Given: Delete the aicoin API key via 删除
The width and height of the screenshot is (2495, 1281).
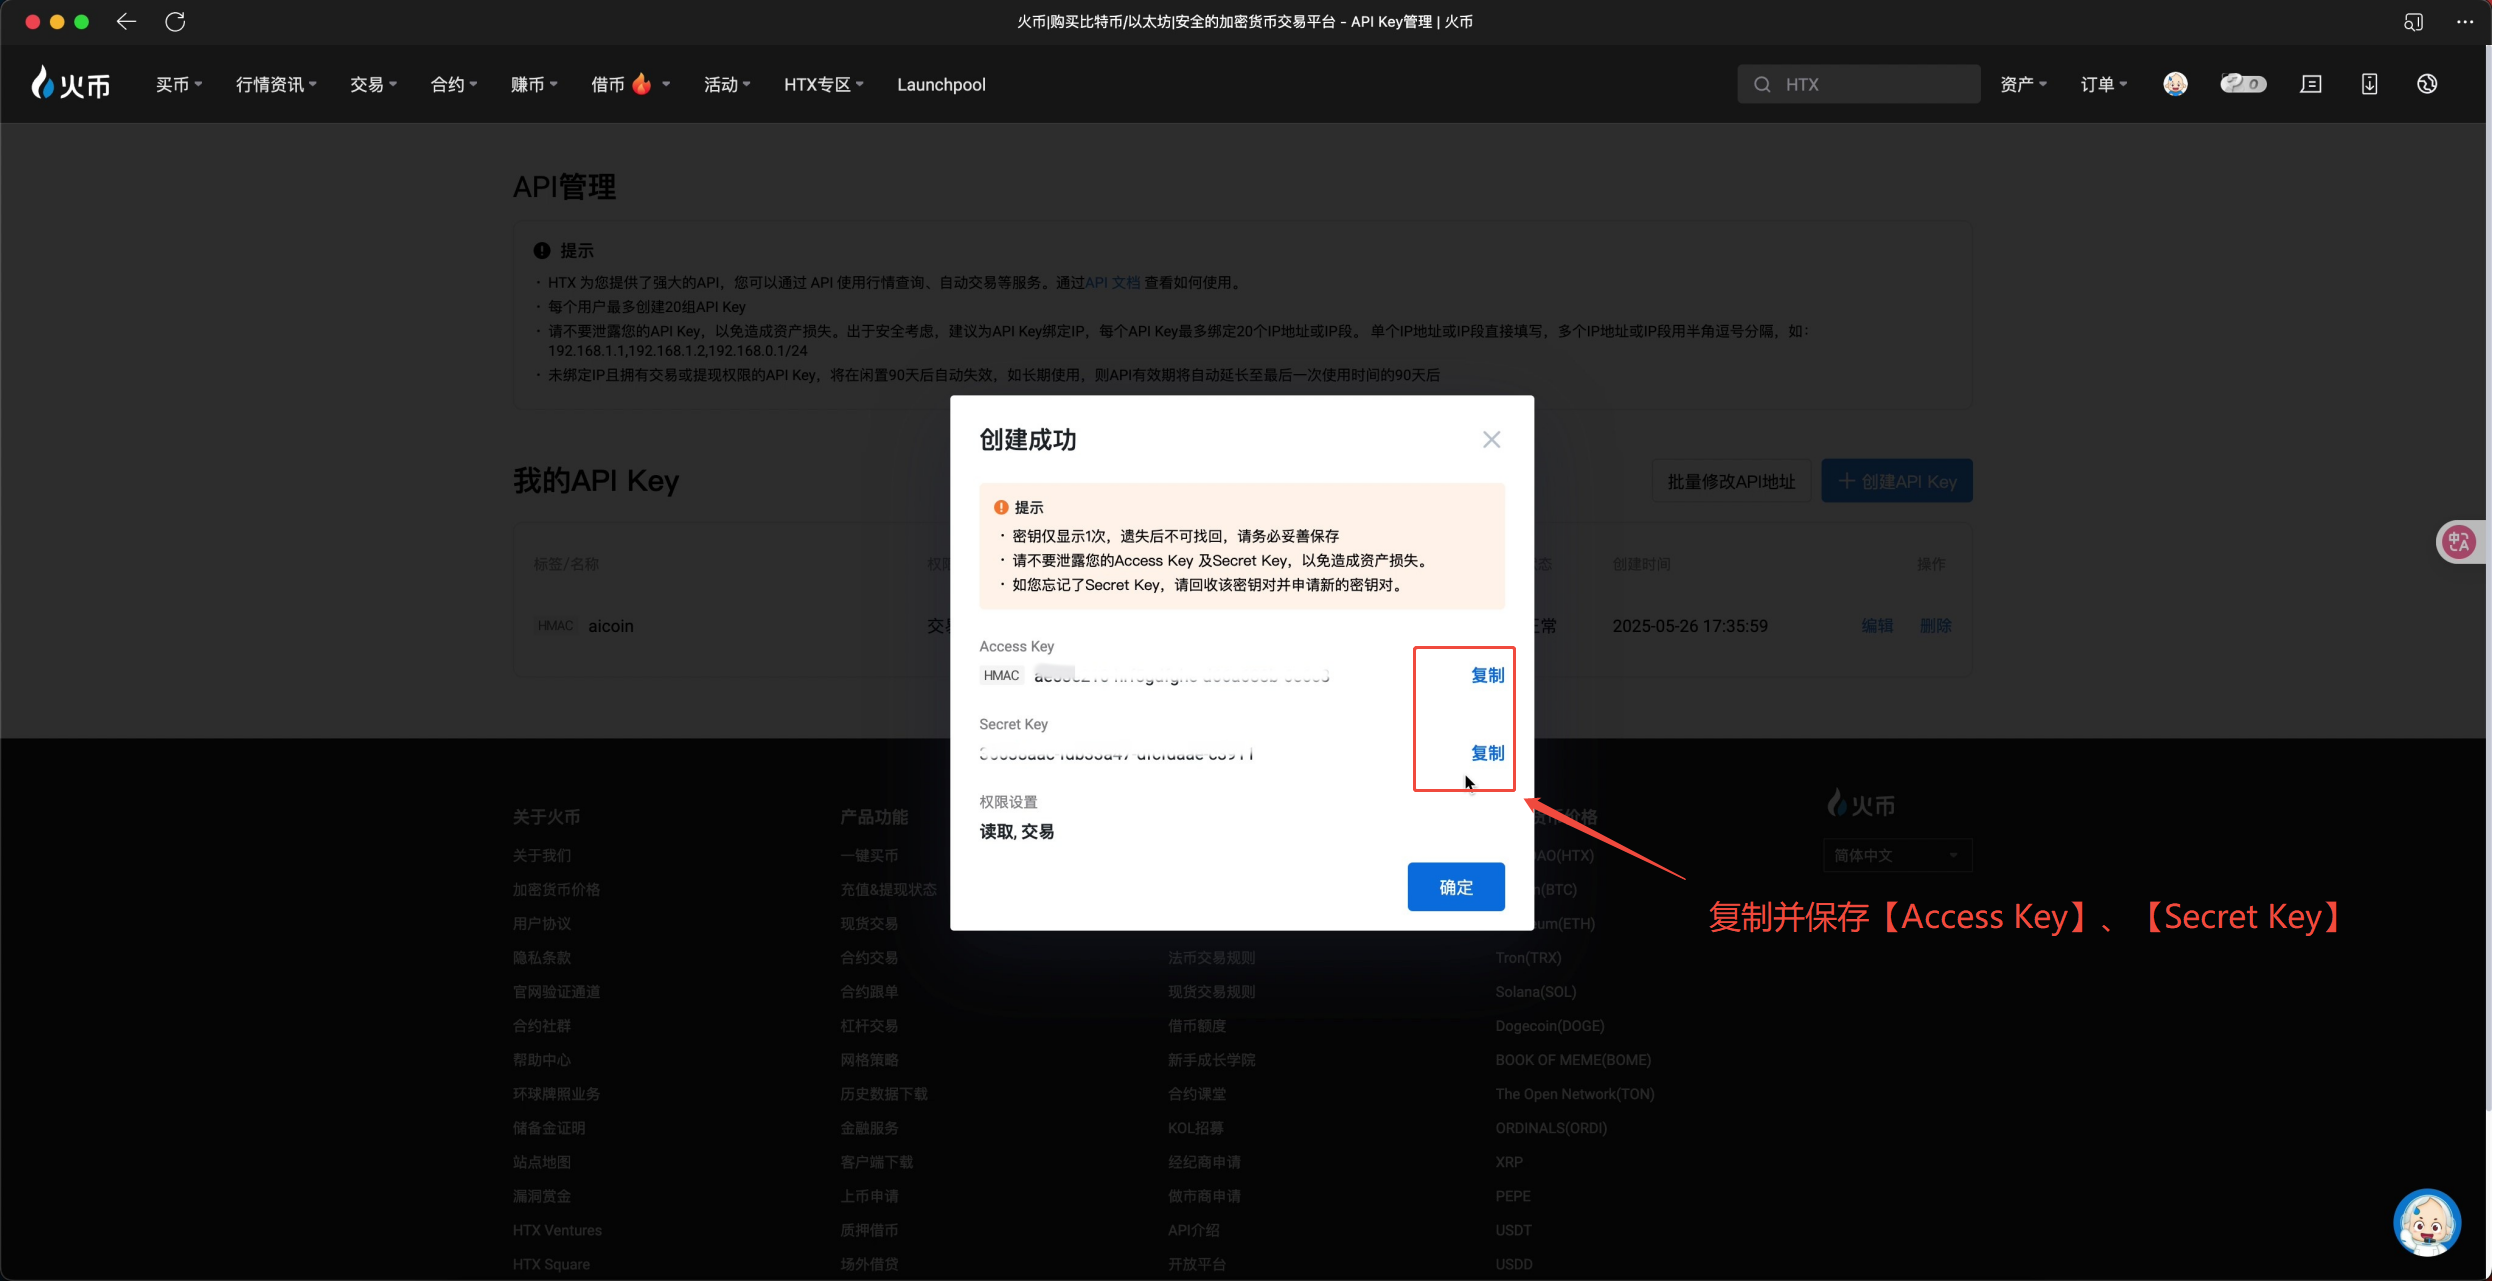Looking at the screenshot, I should click(1936, 627).
